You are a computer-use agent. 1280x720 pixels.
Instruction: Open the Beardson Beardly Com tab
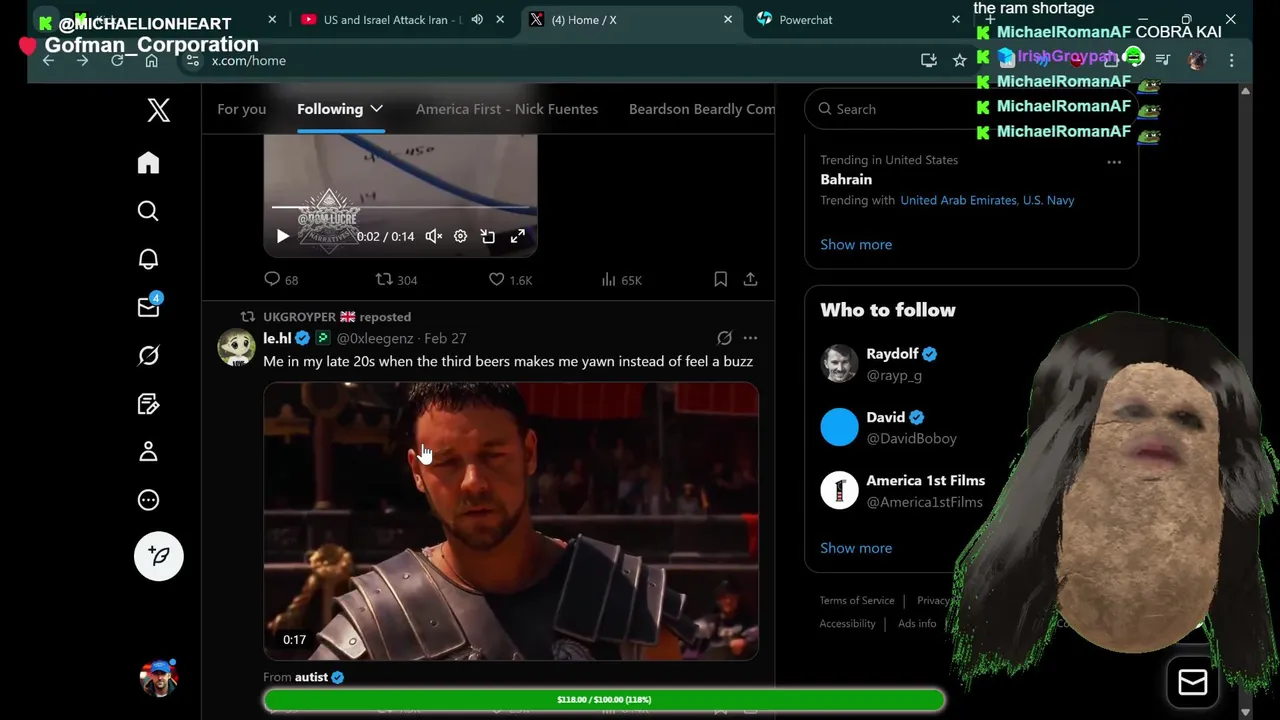(x=702, y=109)
